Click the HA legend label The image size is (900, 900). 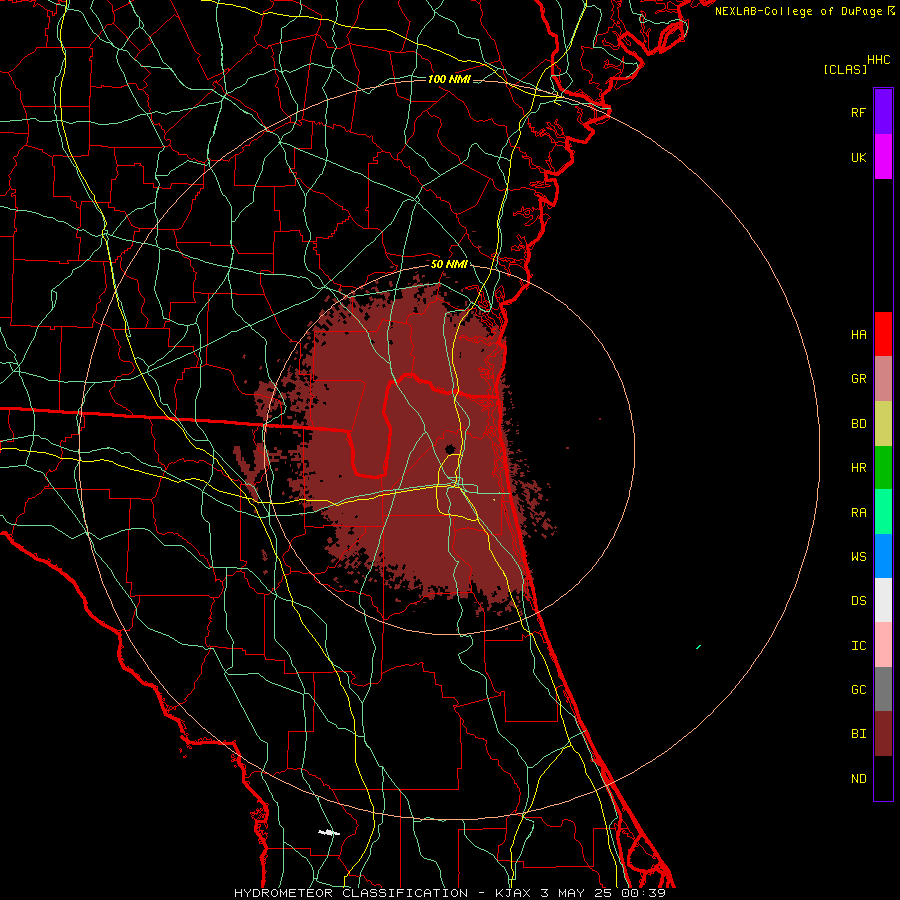point(858,334)
